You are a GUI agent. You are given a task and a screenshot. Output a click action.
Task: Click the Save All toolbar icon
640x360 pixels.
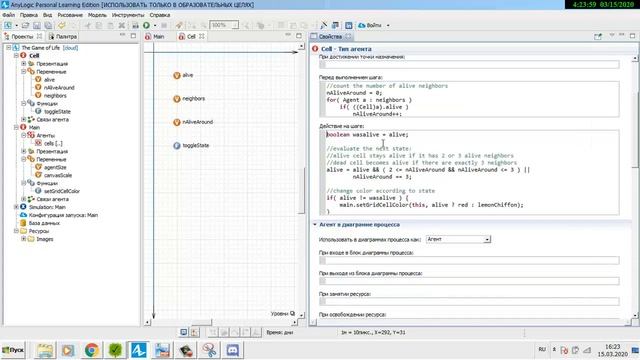point(48,25)
